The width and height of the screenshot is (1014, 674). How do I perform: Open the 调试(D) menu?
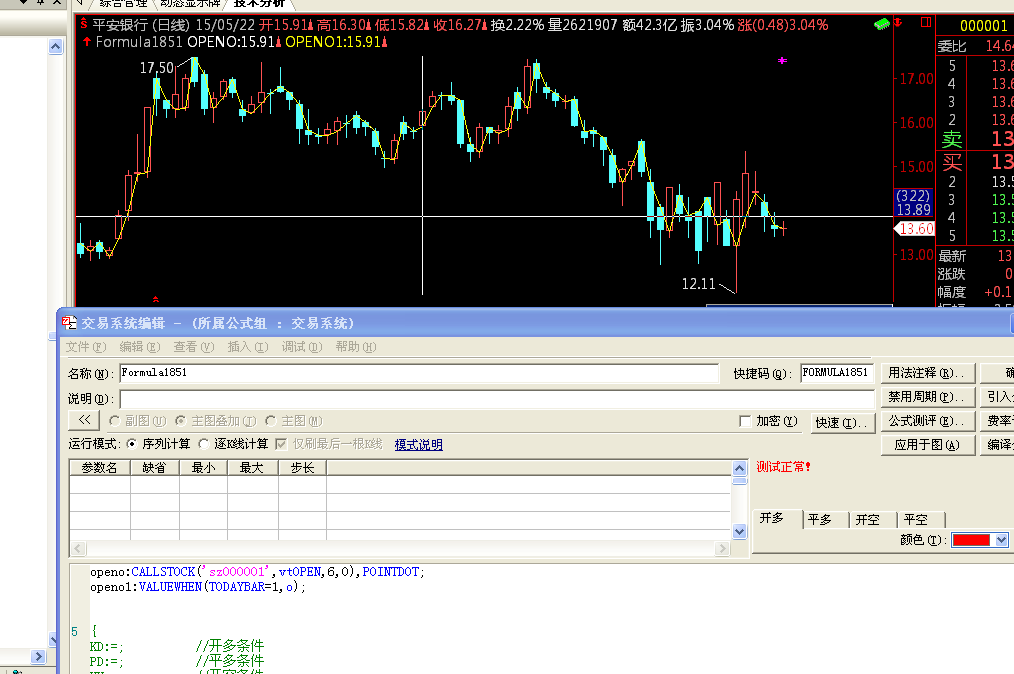[x=301, y=347]
